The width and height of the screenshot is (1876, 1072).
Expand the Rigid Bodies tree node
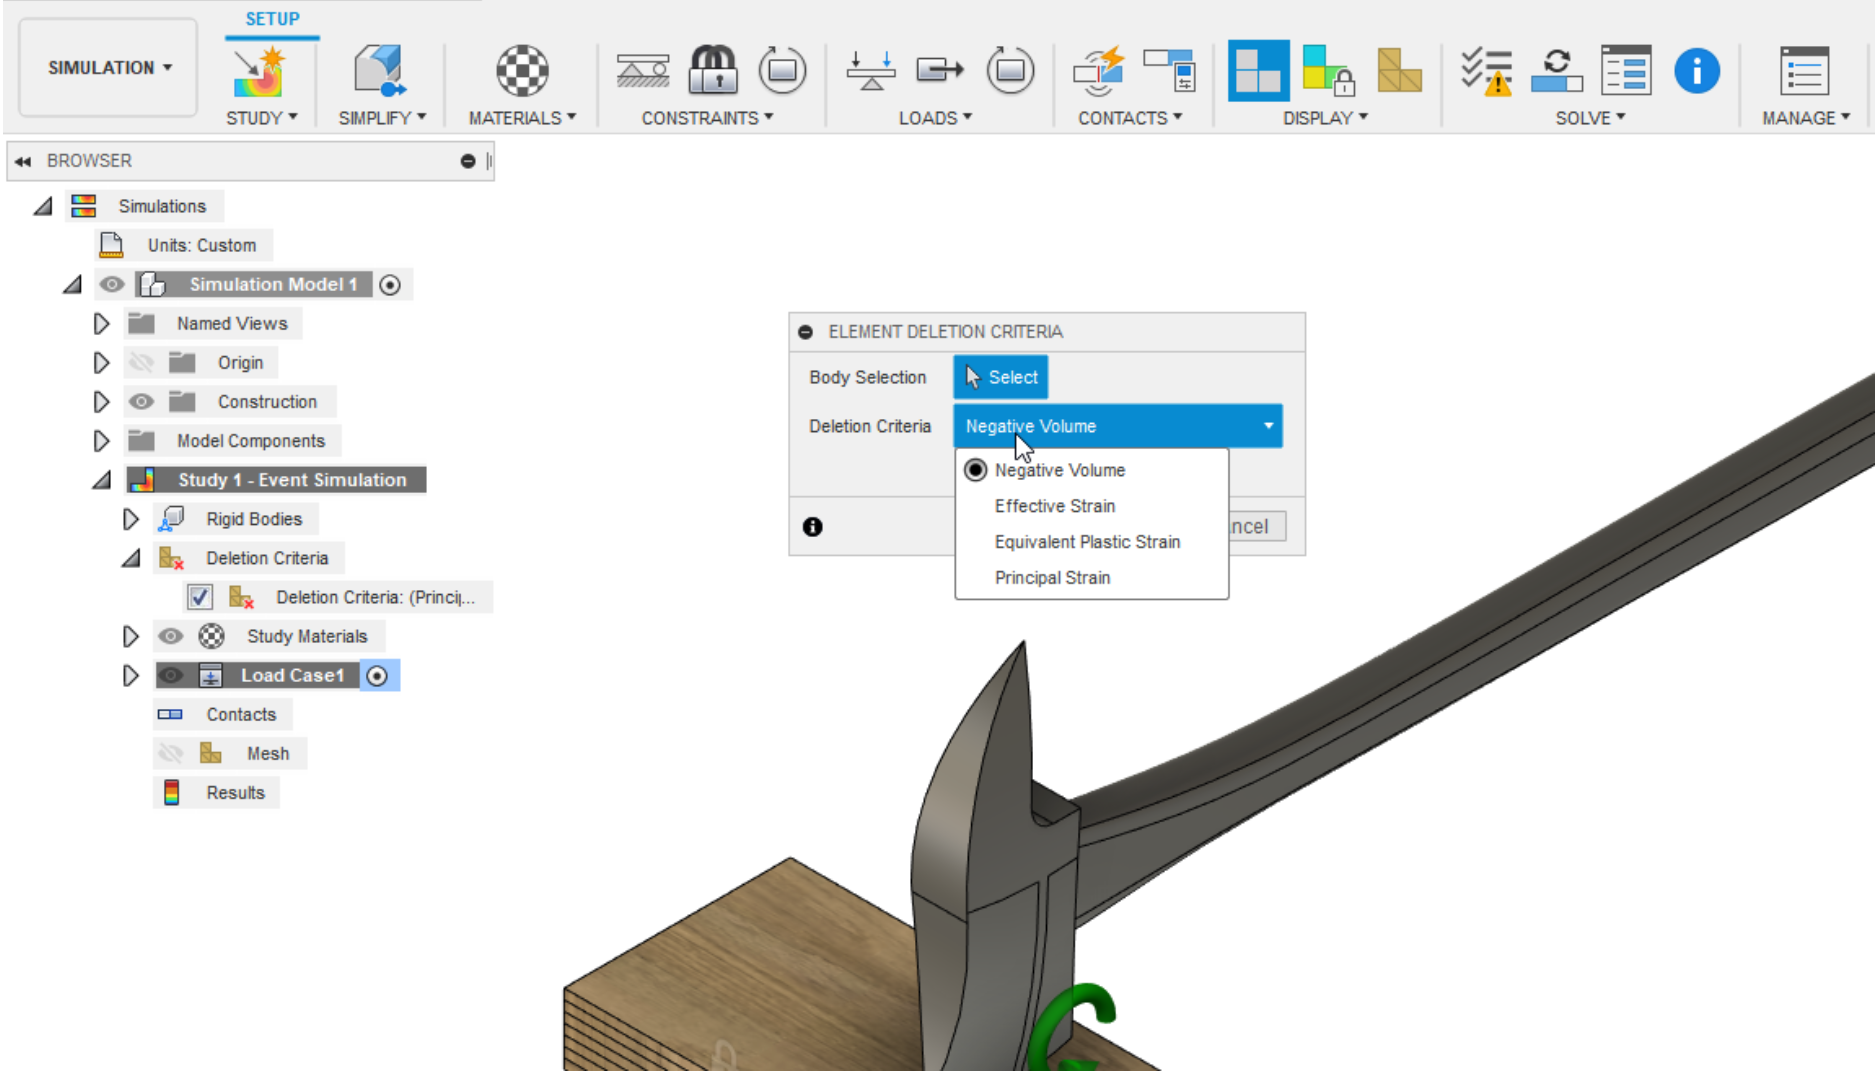pyautogui.click(x=130, y=519)
